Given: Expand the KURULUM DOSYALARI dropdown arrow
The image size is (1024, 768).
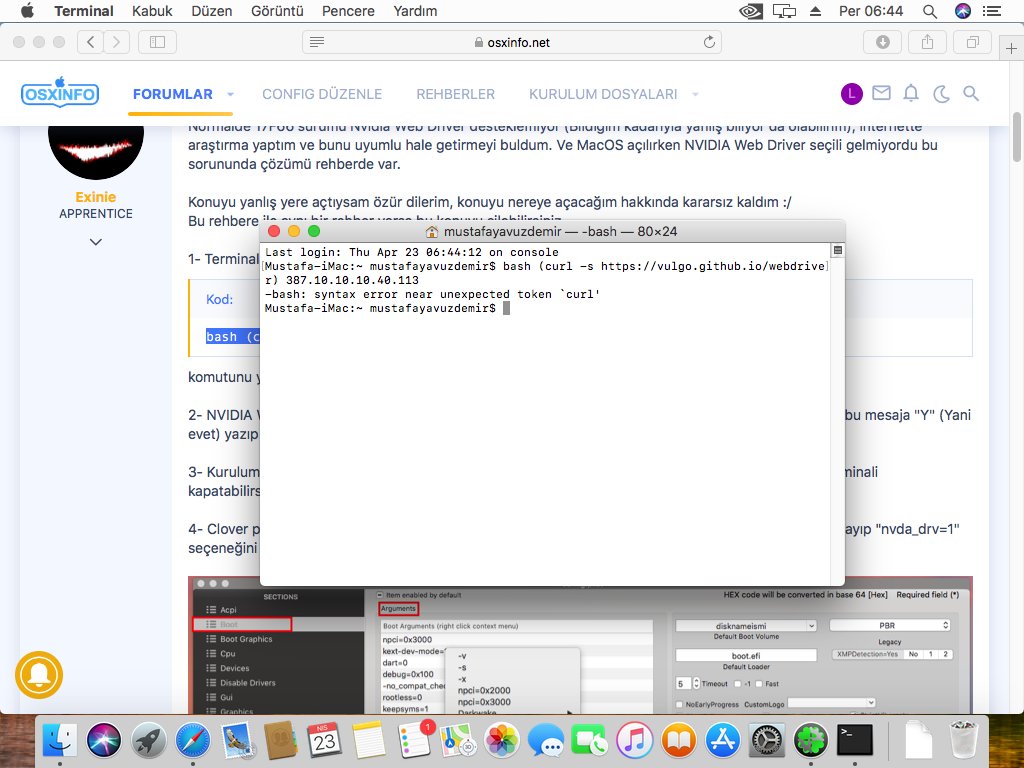Looking at the screenshot, I should [x=695, y=95].
